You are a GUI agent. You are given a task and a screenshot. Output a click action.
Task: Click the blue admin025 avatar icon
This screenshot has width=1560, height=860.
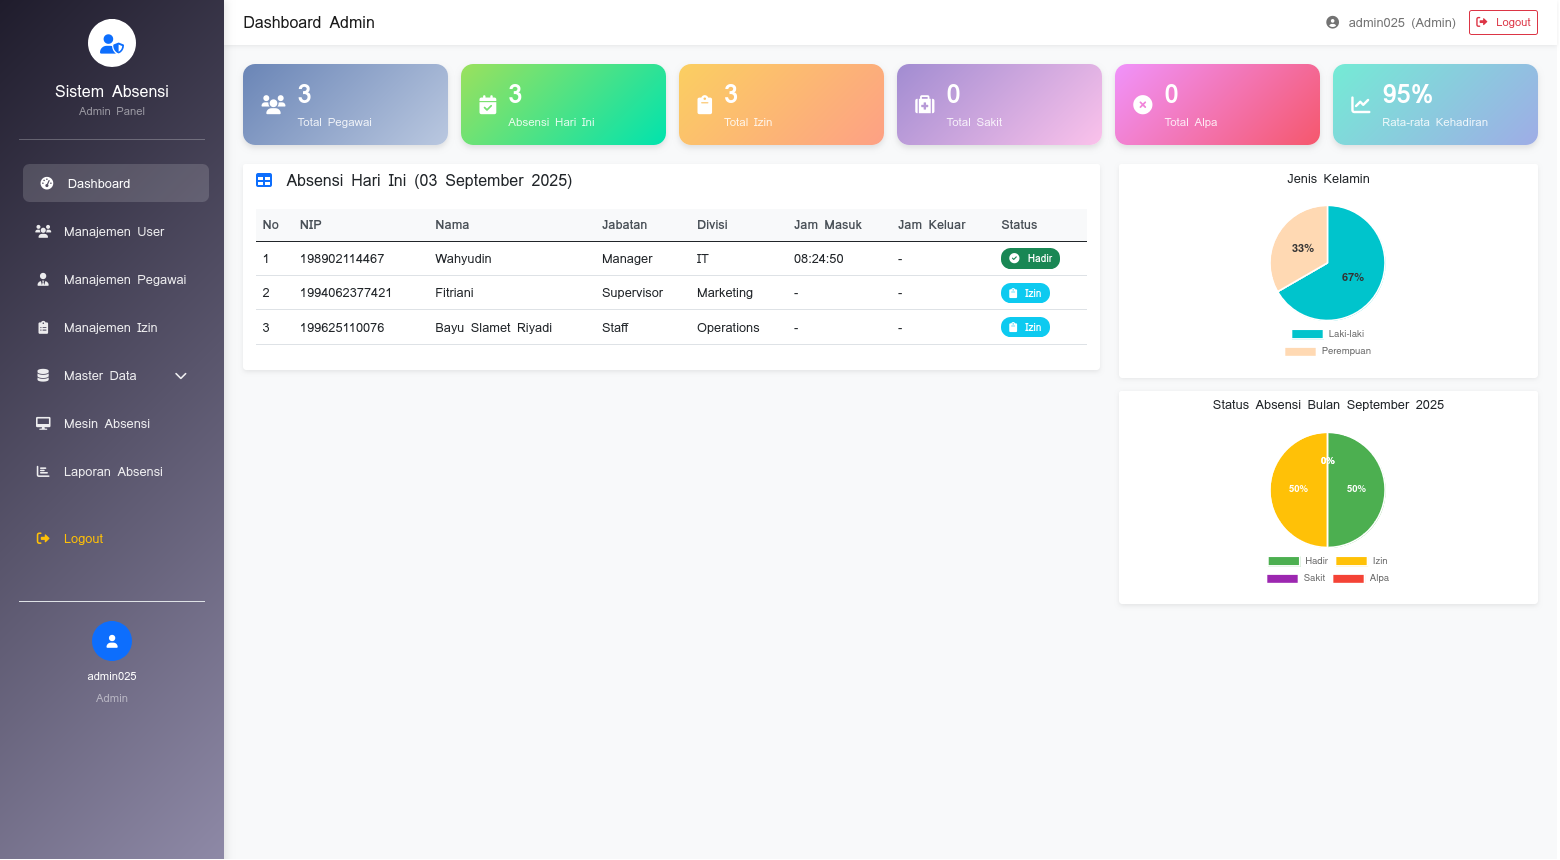112,641
